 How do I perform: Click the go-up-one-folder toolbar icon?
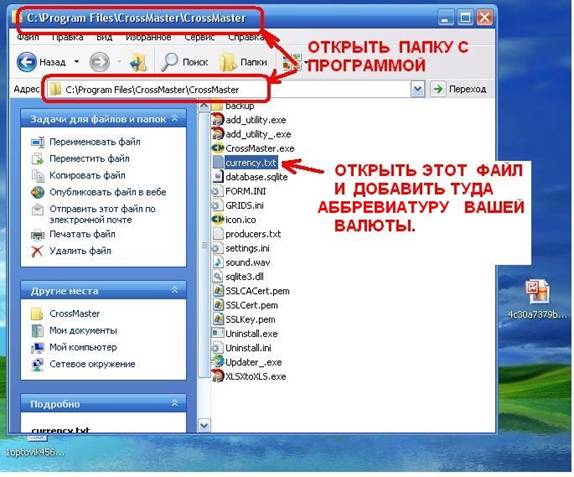click(139, 62)
